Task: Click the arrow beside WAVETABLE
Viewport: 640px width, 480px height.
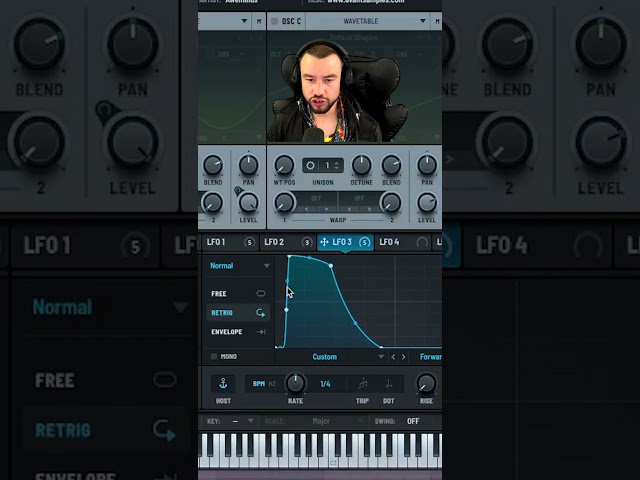Action: pos(422,21)
